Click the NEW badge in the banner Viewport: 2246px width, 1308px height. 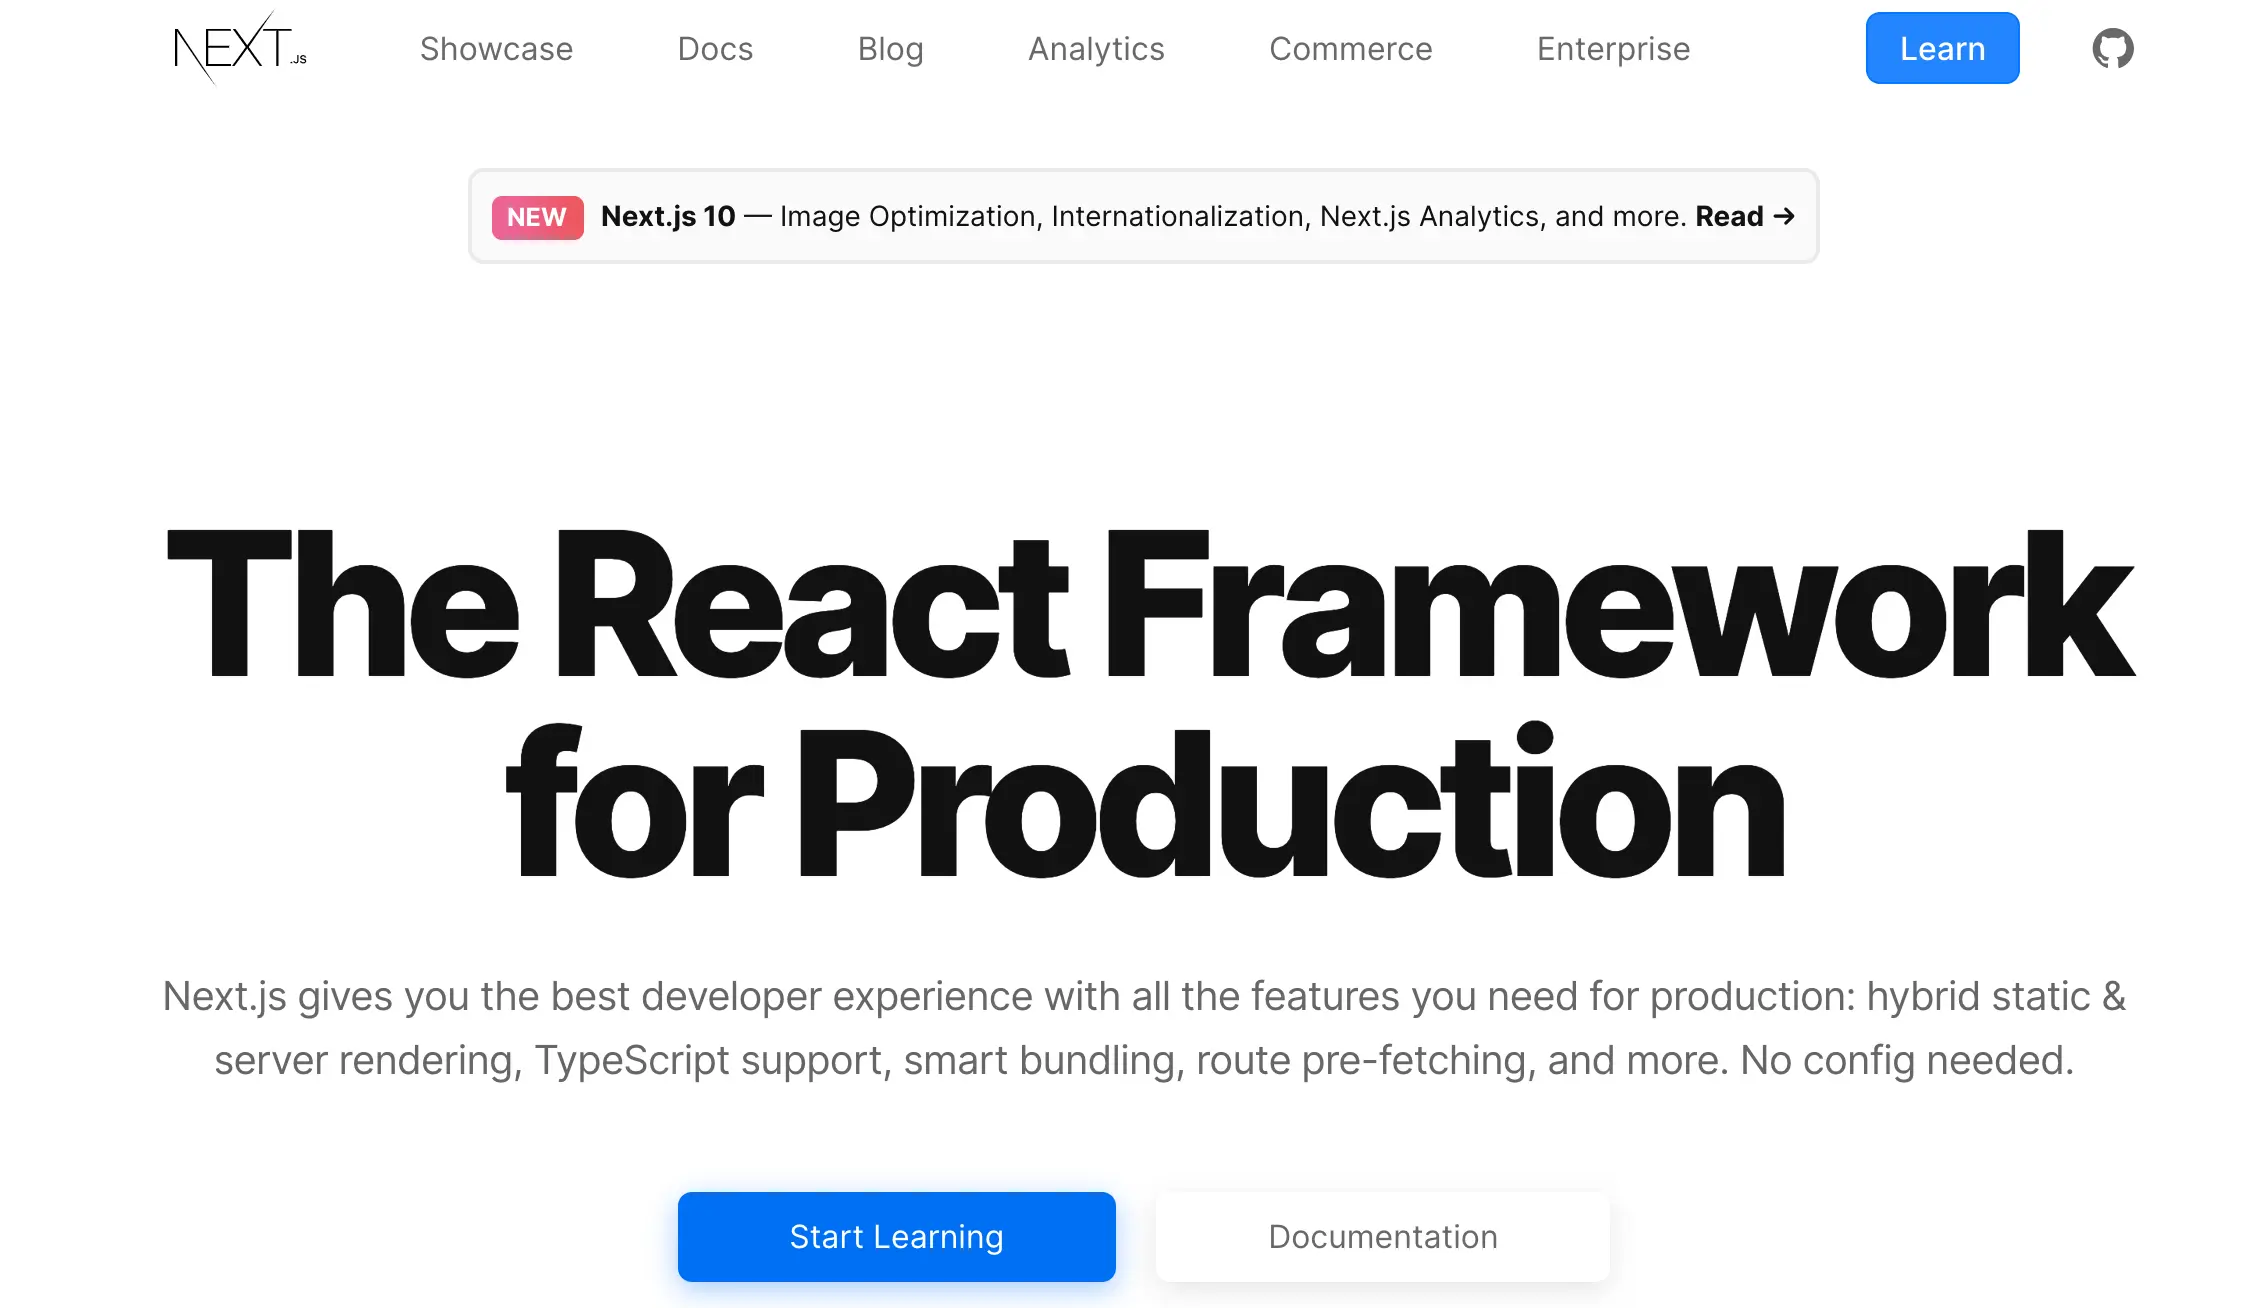(x=537, y=217)
